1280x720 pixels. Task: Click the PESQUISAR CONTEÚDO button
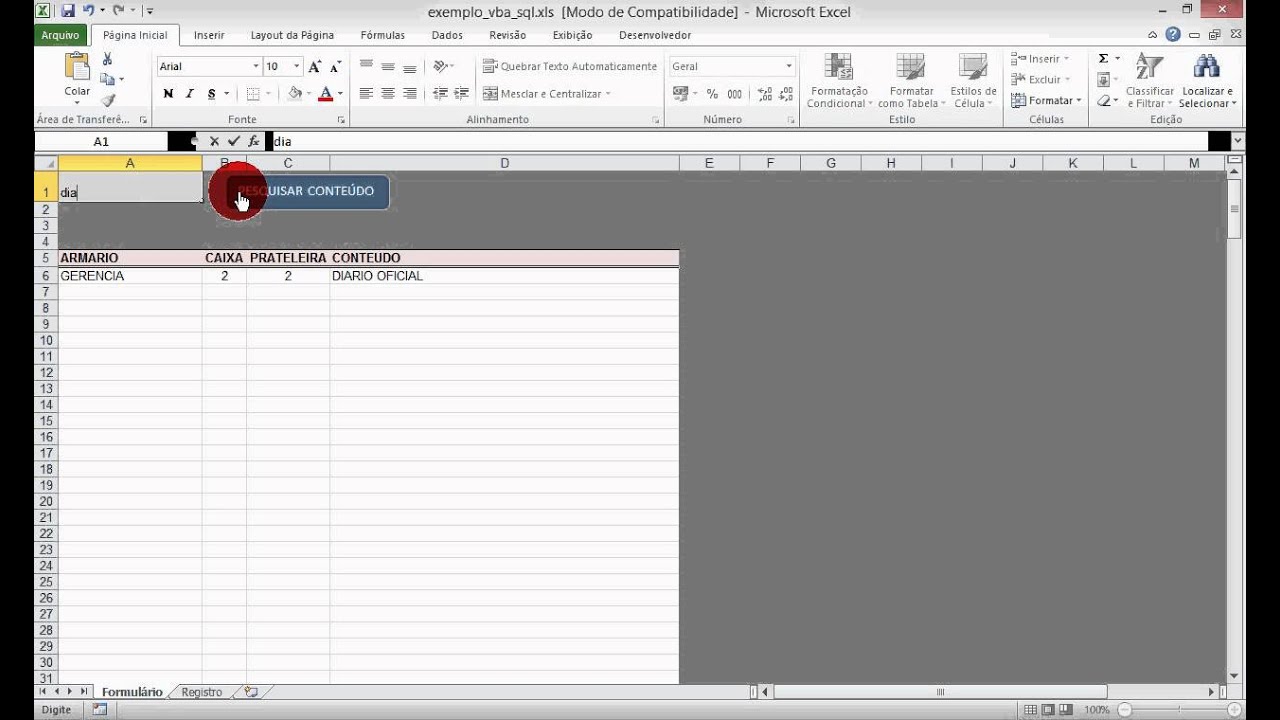[x=307, y=191]
